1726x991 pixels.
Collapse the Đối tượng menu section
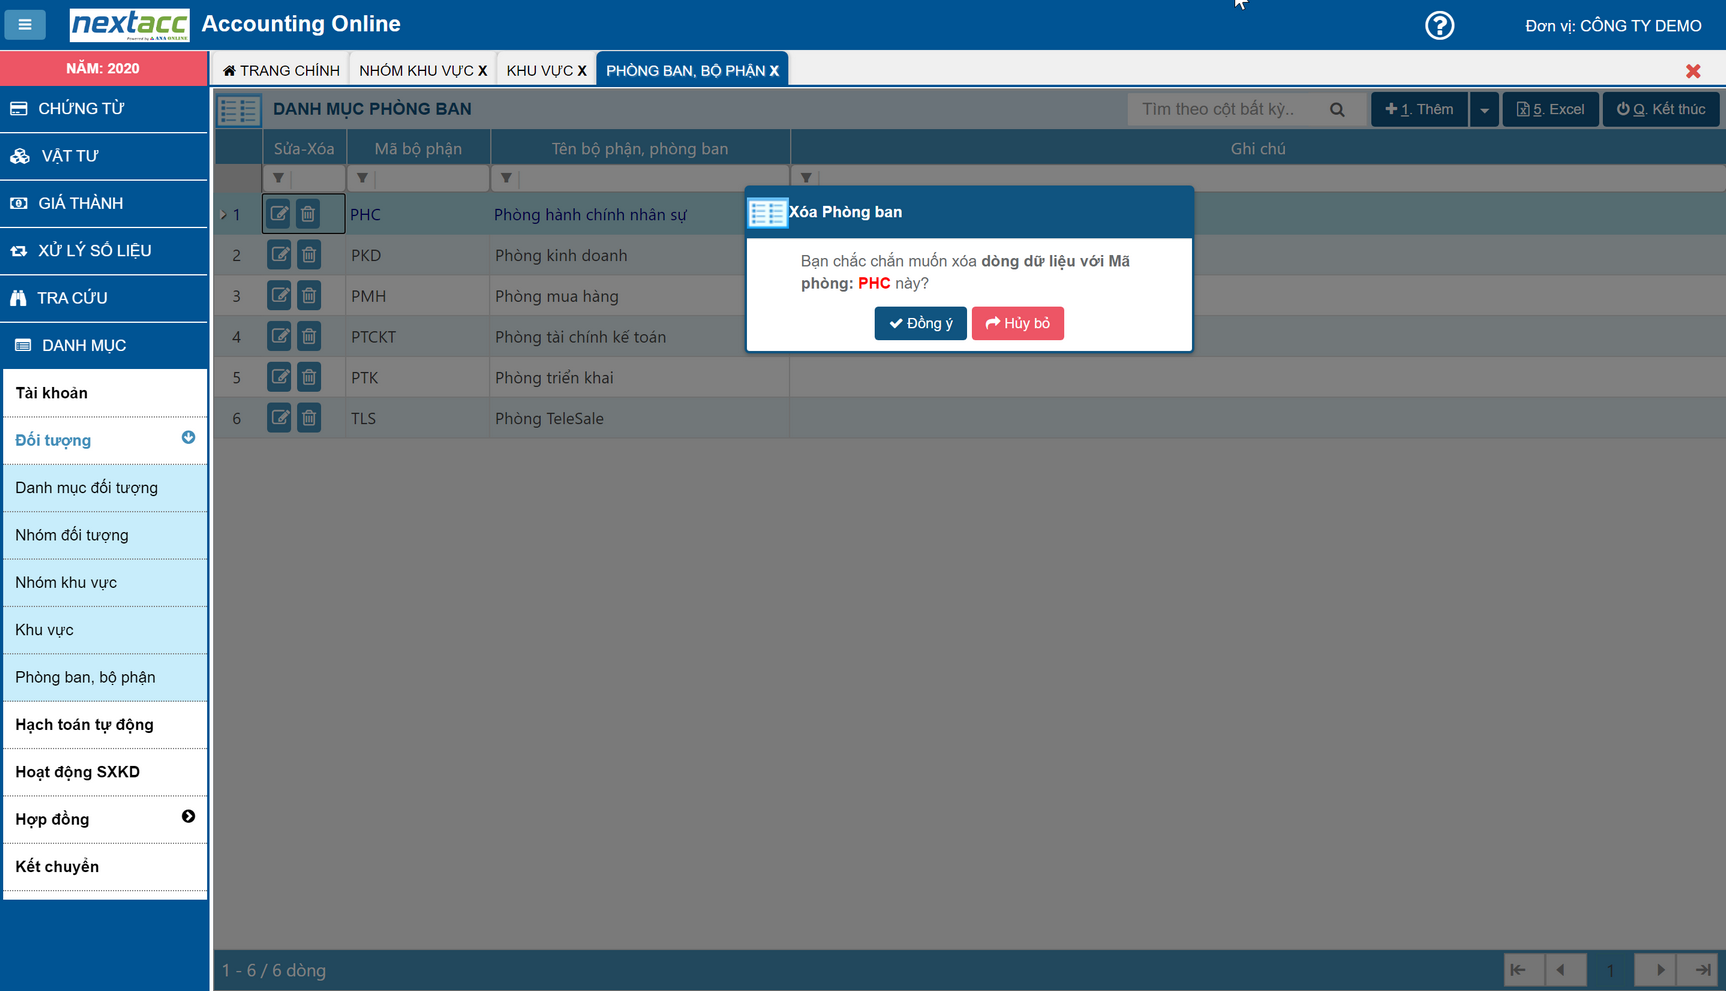[x=188, y=438]
